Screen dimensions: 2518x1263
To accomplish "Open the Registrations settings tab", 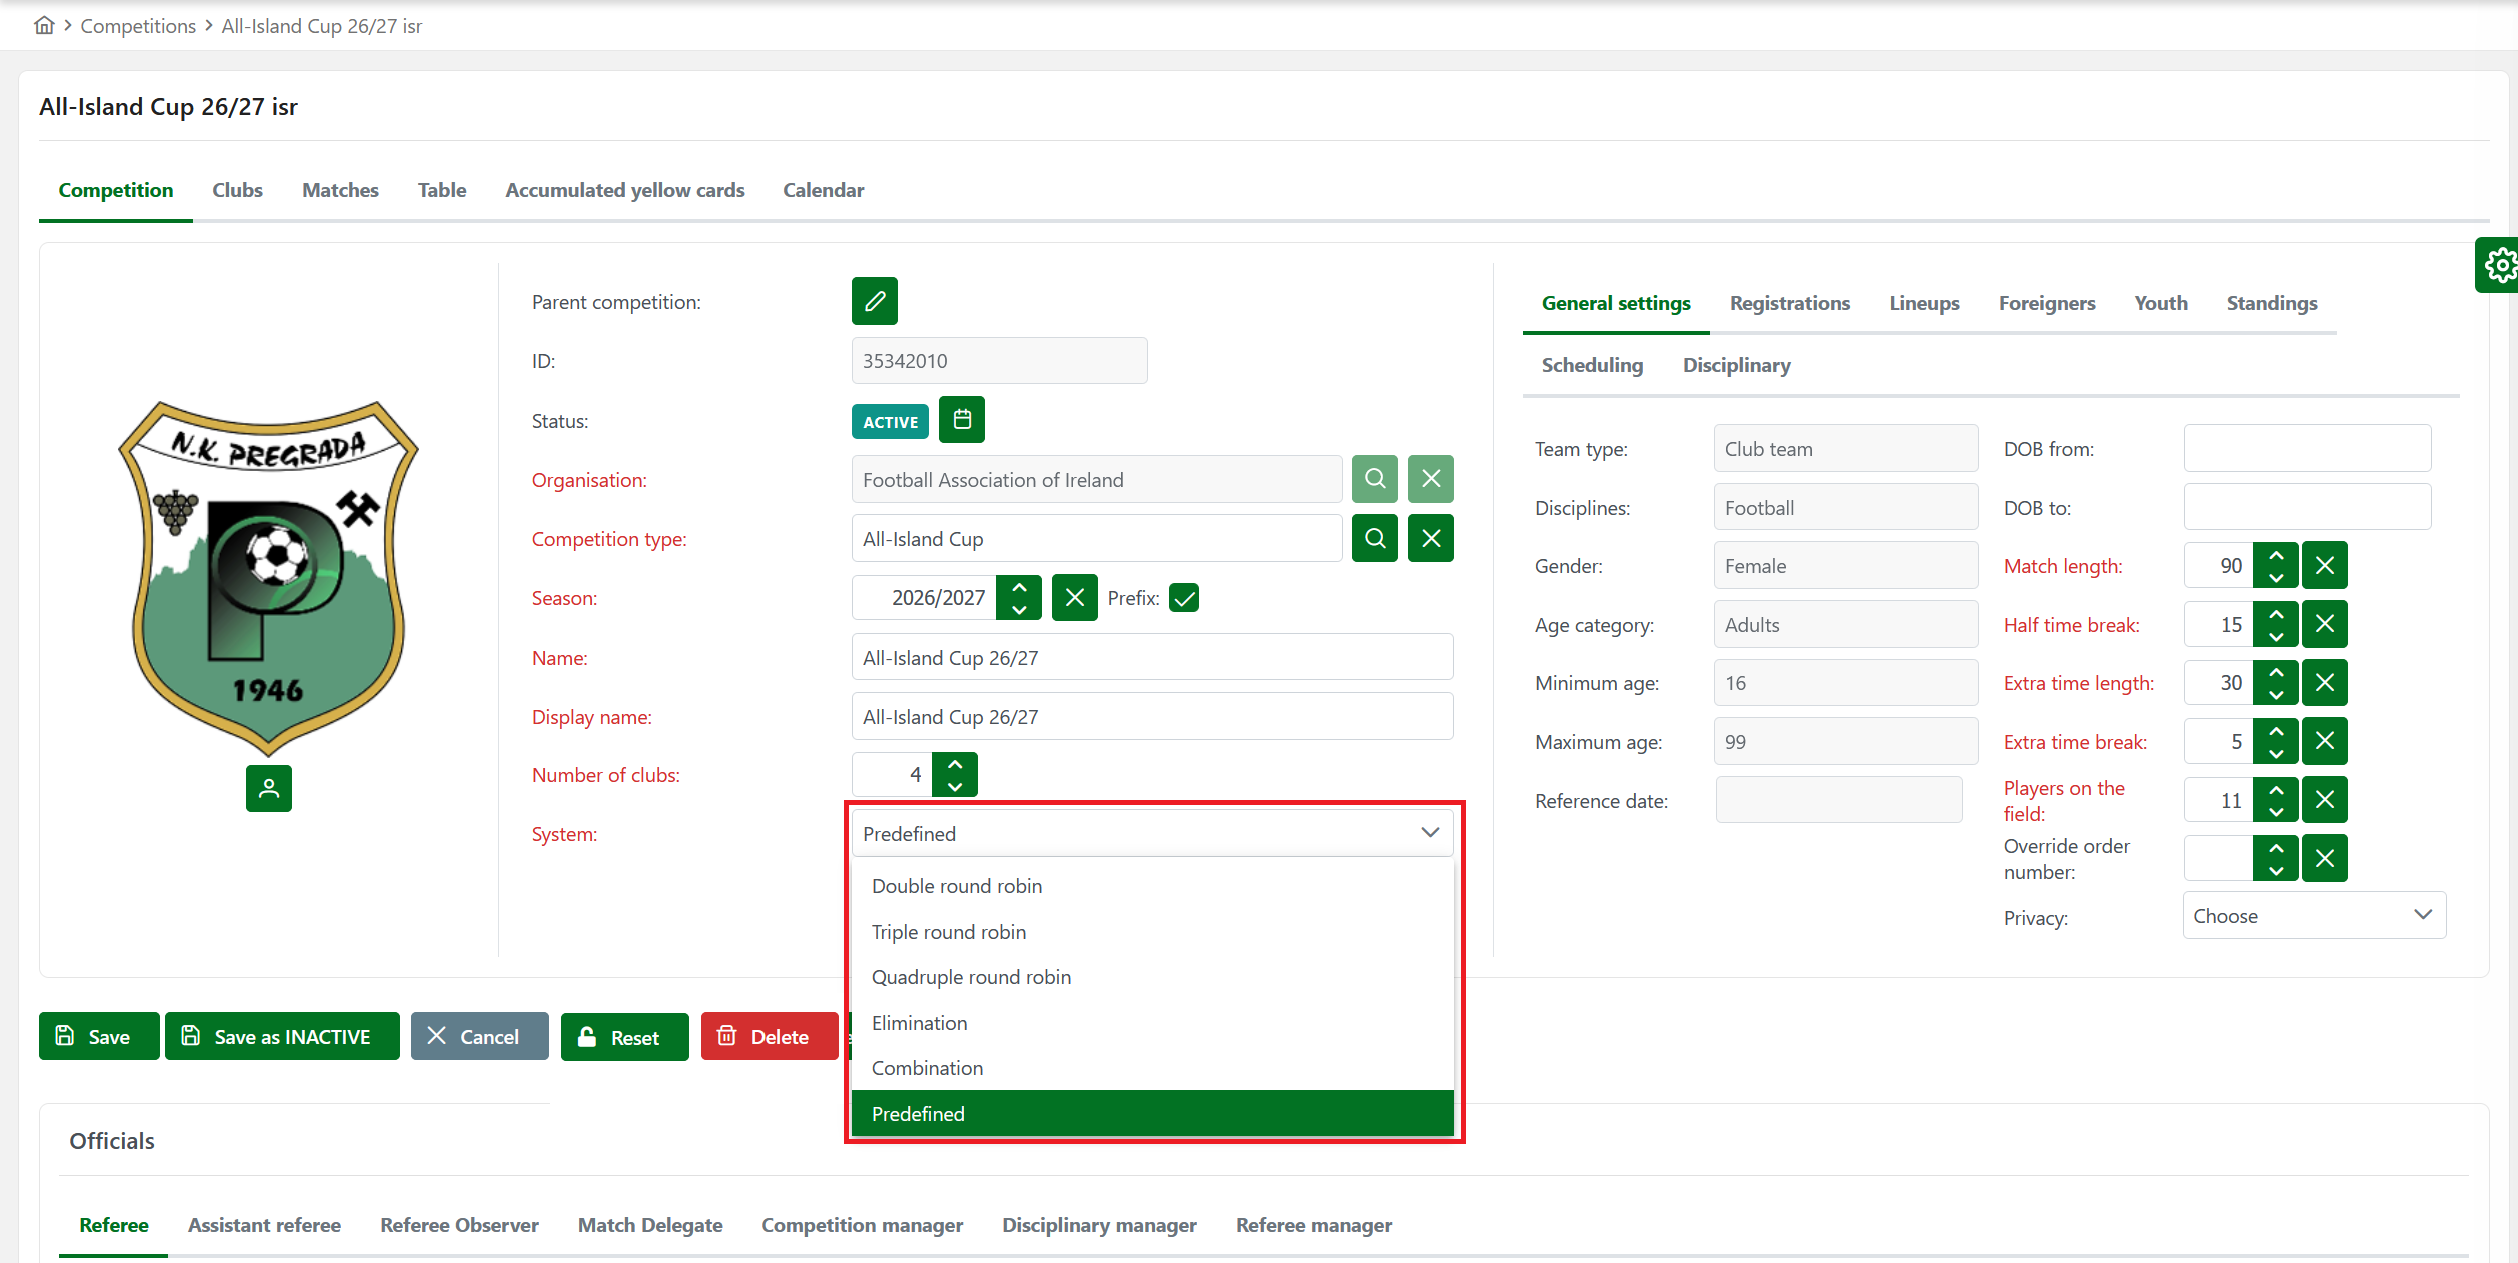I will [1789, 303].
